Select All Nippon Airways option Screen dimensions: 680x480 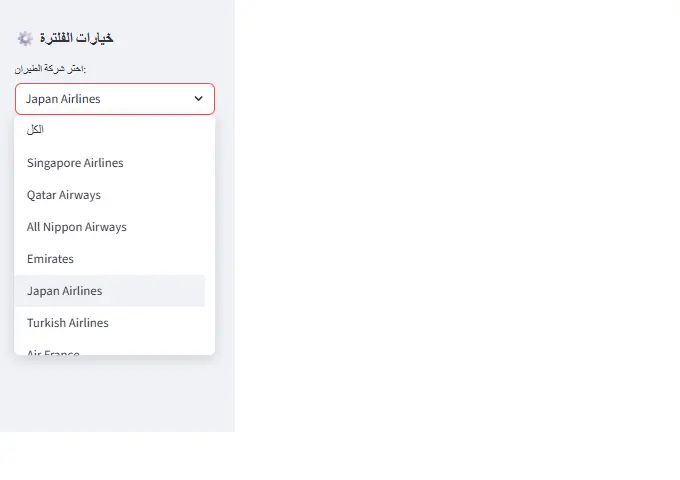click(77, 227)
